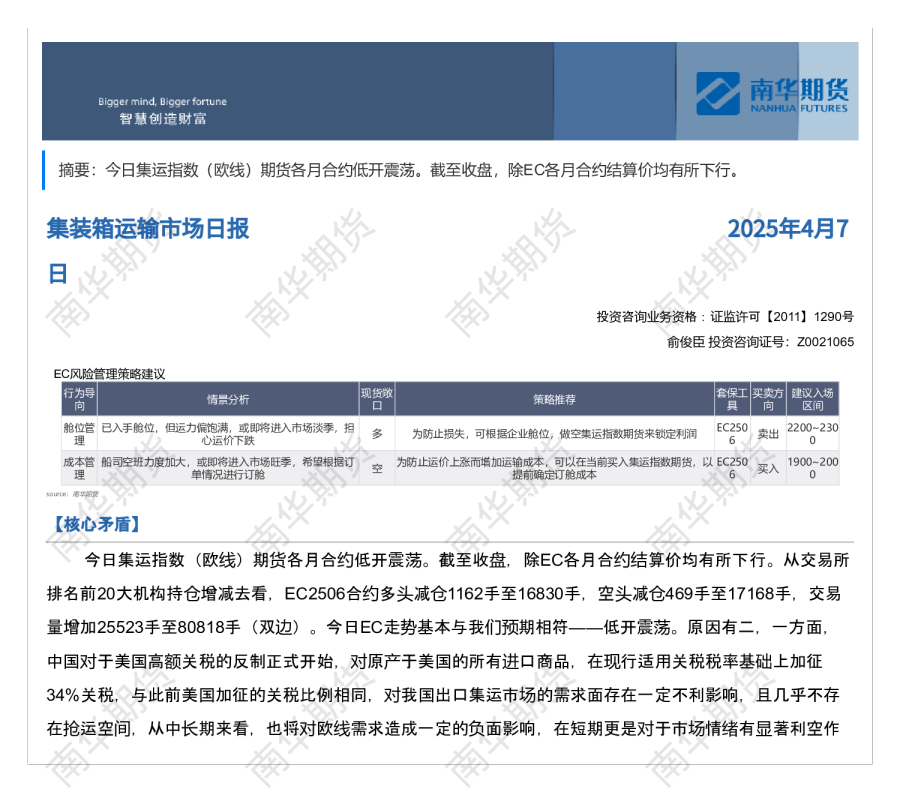This screenshot has width=900, height=792.
Task: Click the "Bigger mind, Bigger fortune" slogan
Action: [162, 102]
